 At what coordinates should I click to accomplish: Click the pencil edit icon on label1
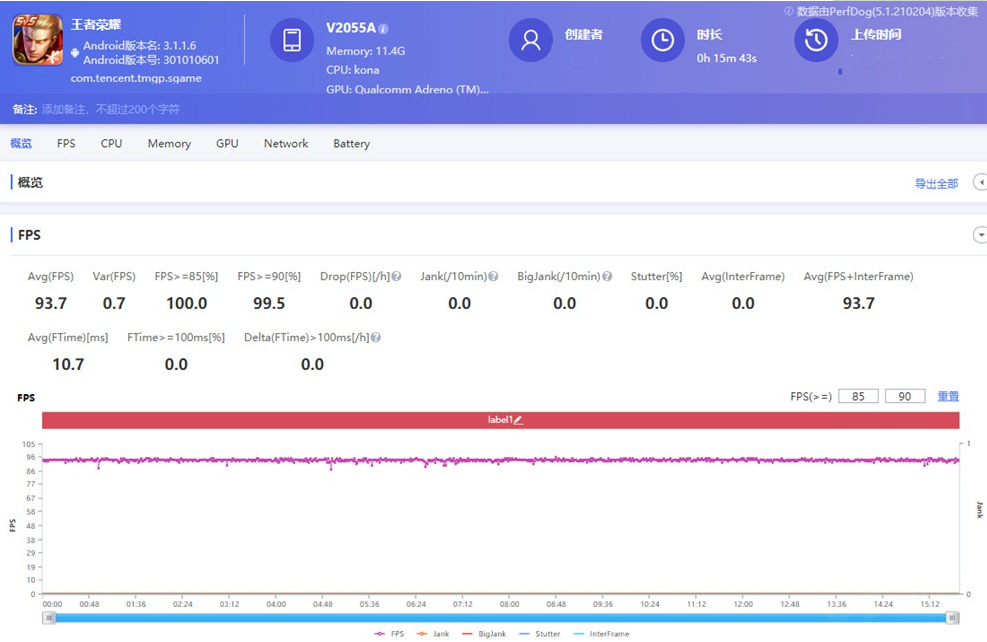[519, 420]
